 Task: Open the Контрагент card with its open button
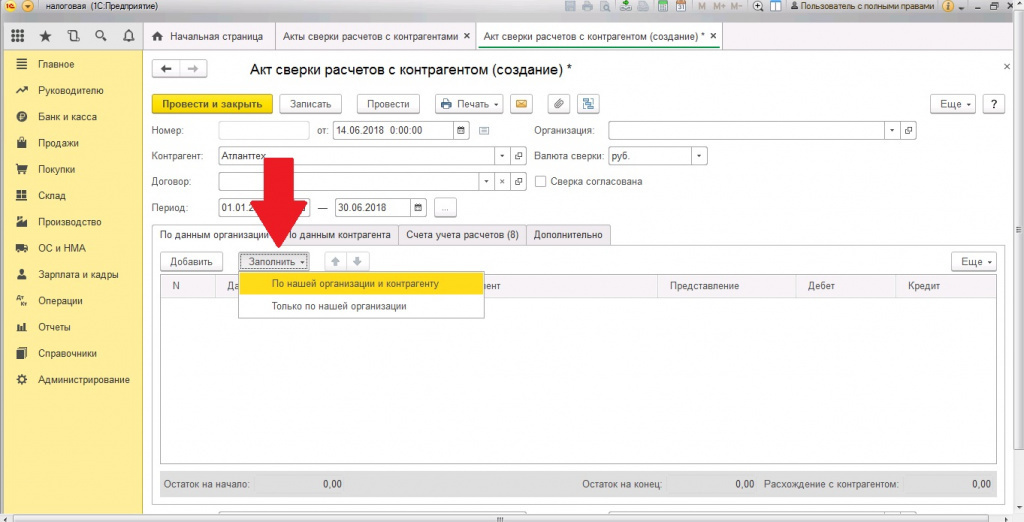coord(519,156)
